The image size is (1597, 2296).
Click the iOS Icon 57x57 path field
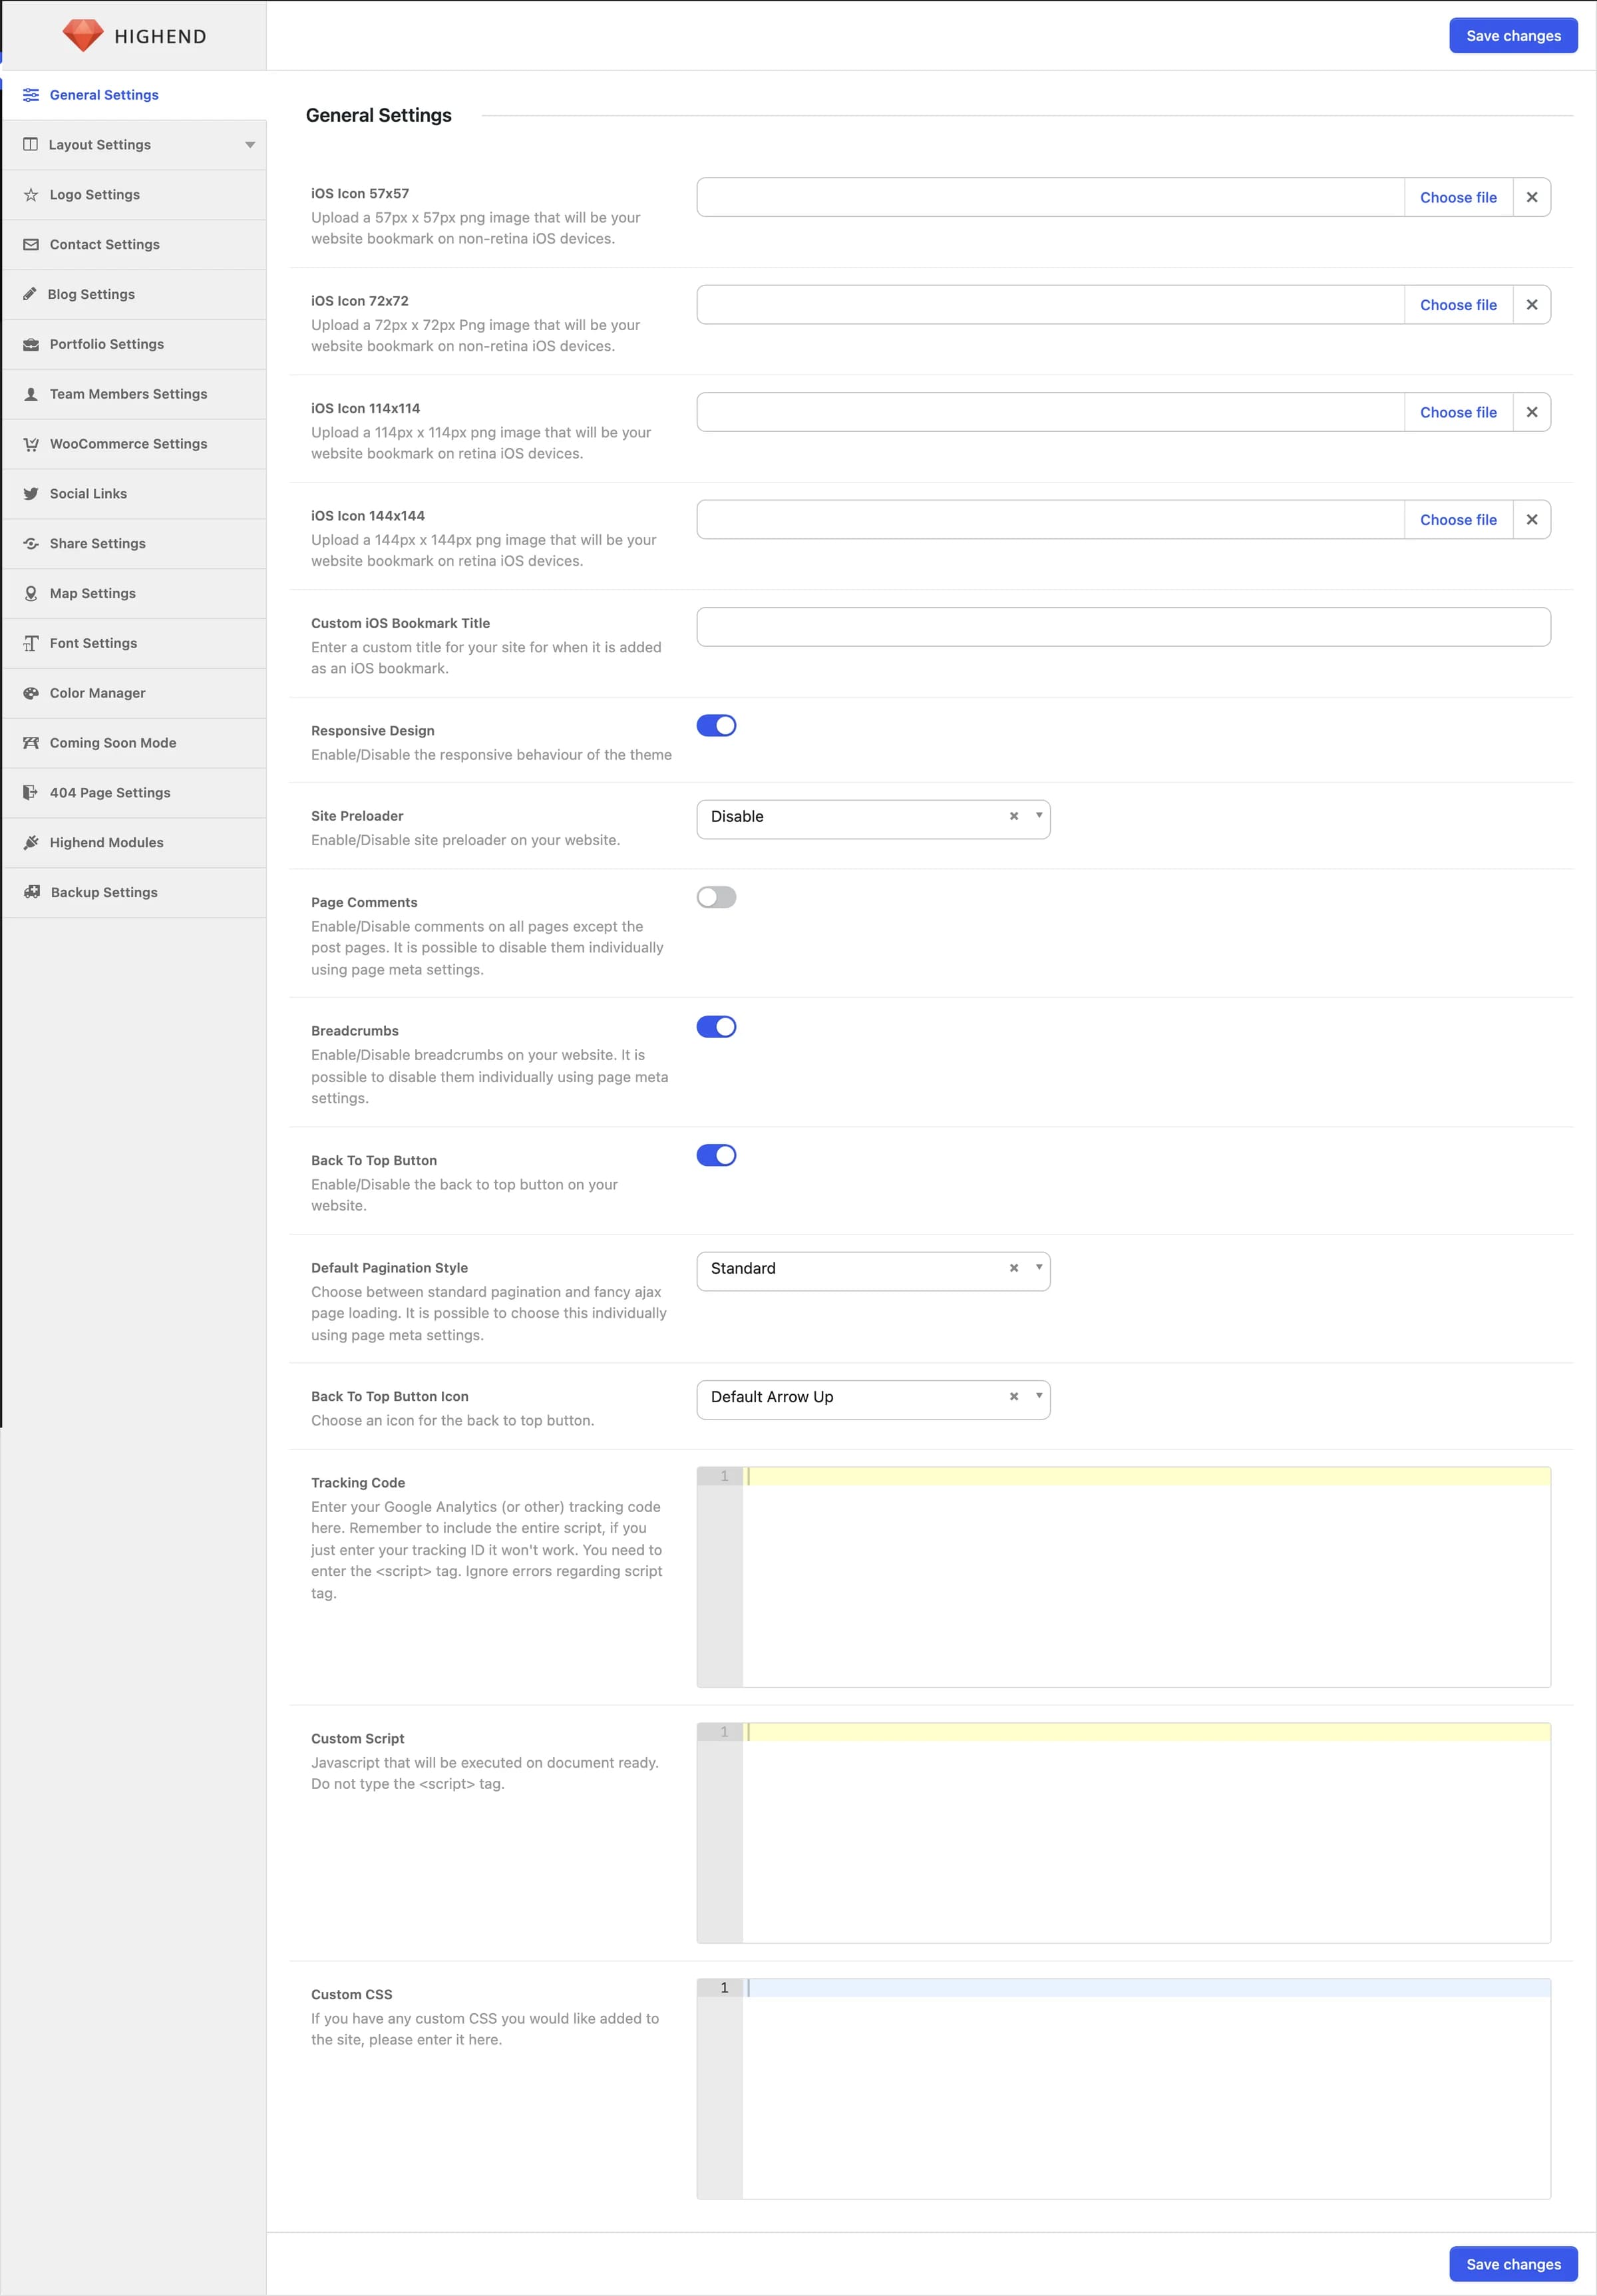click(1050, 197)
